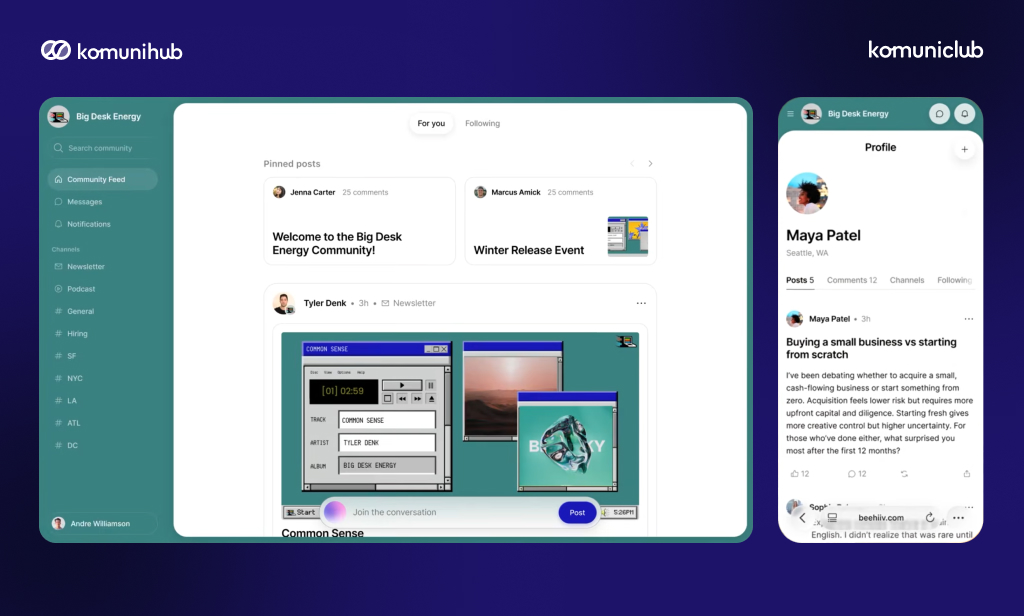The width and height of the screenshot is (1024, 616).
Task: Click the beehiiv.com address bar
Action: (x=881, y=517)
